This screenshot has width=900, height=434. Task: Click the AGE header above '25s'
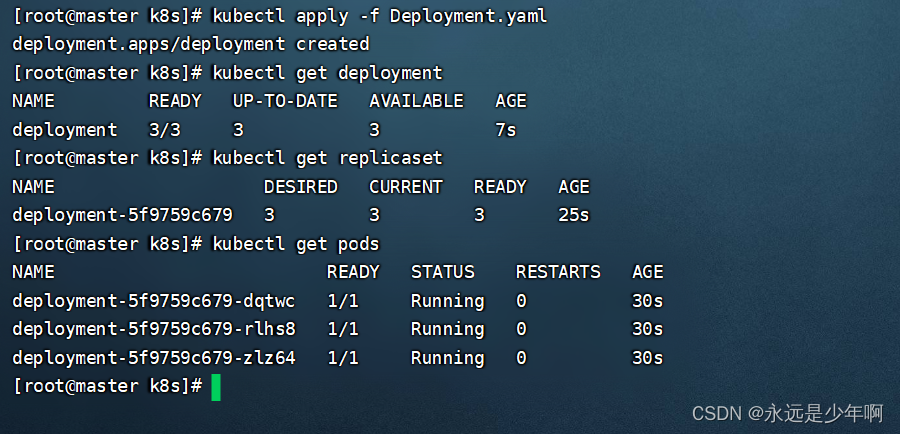pos(573,187)
